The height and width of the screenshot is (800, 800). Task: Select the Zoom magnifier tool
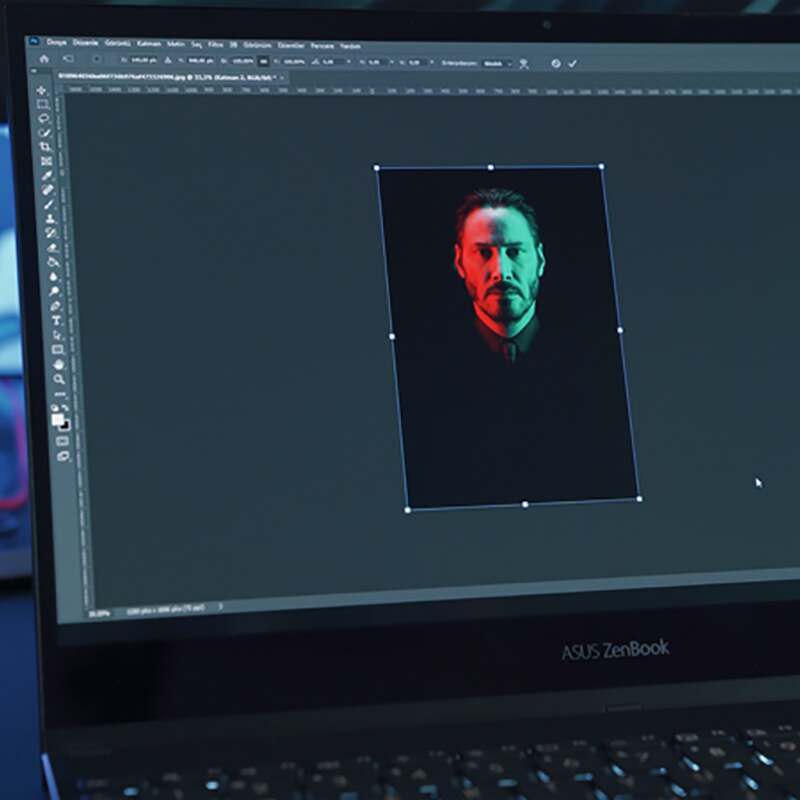pos(60,379)
